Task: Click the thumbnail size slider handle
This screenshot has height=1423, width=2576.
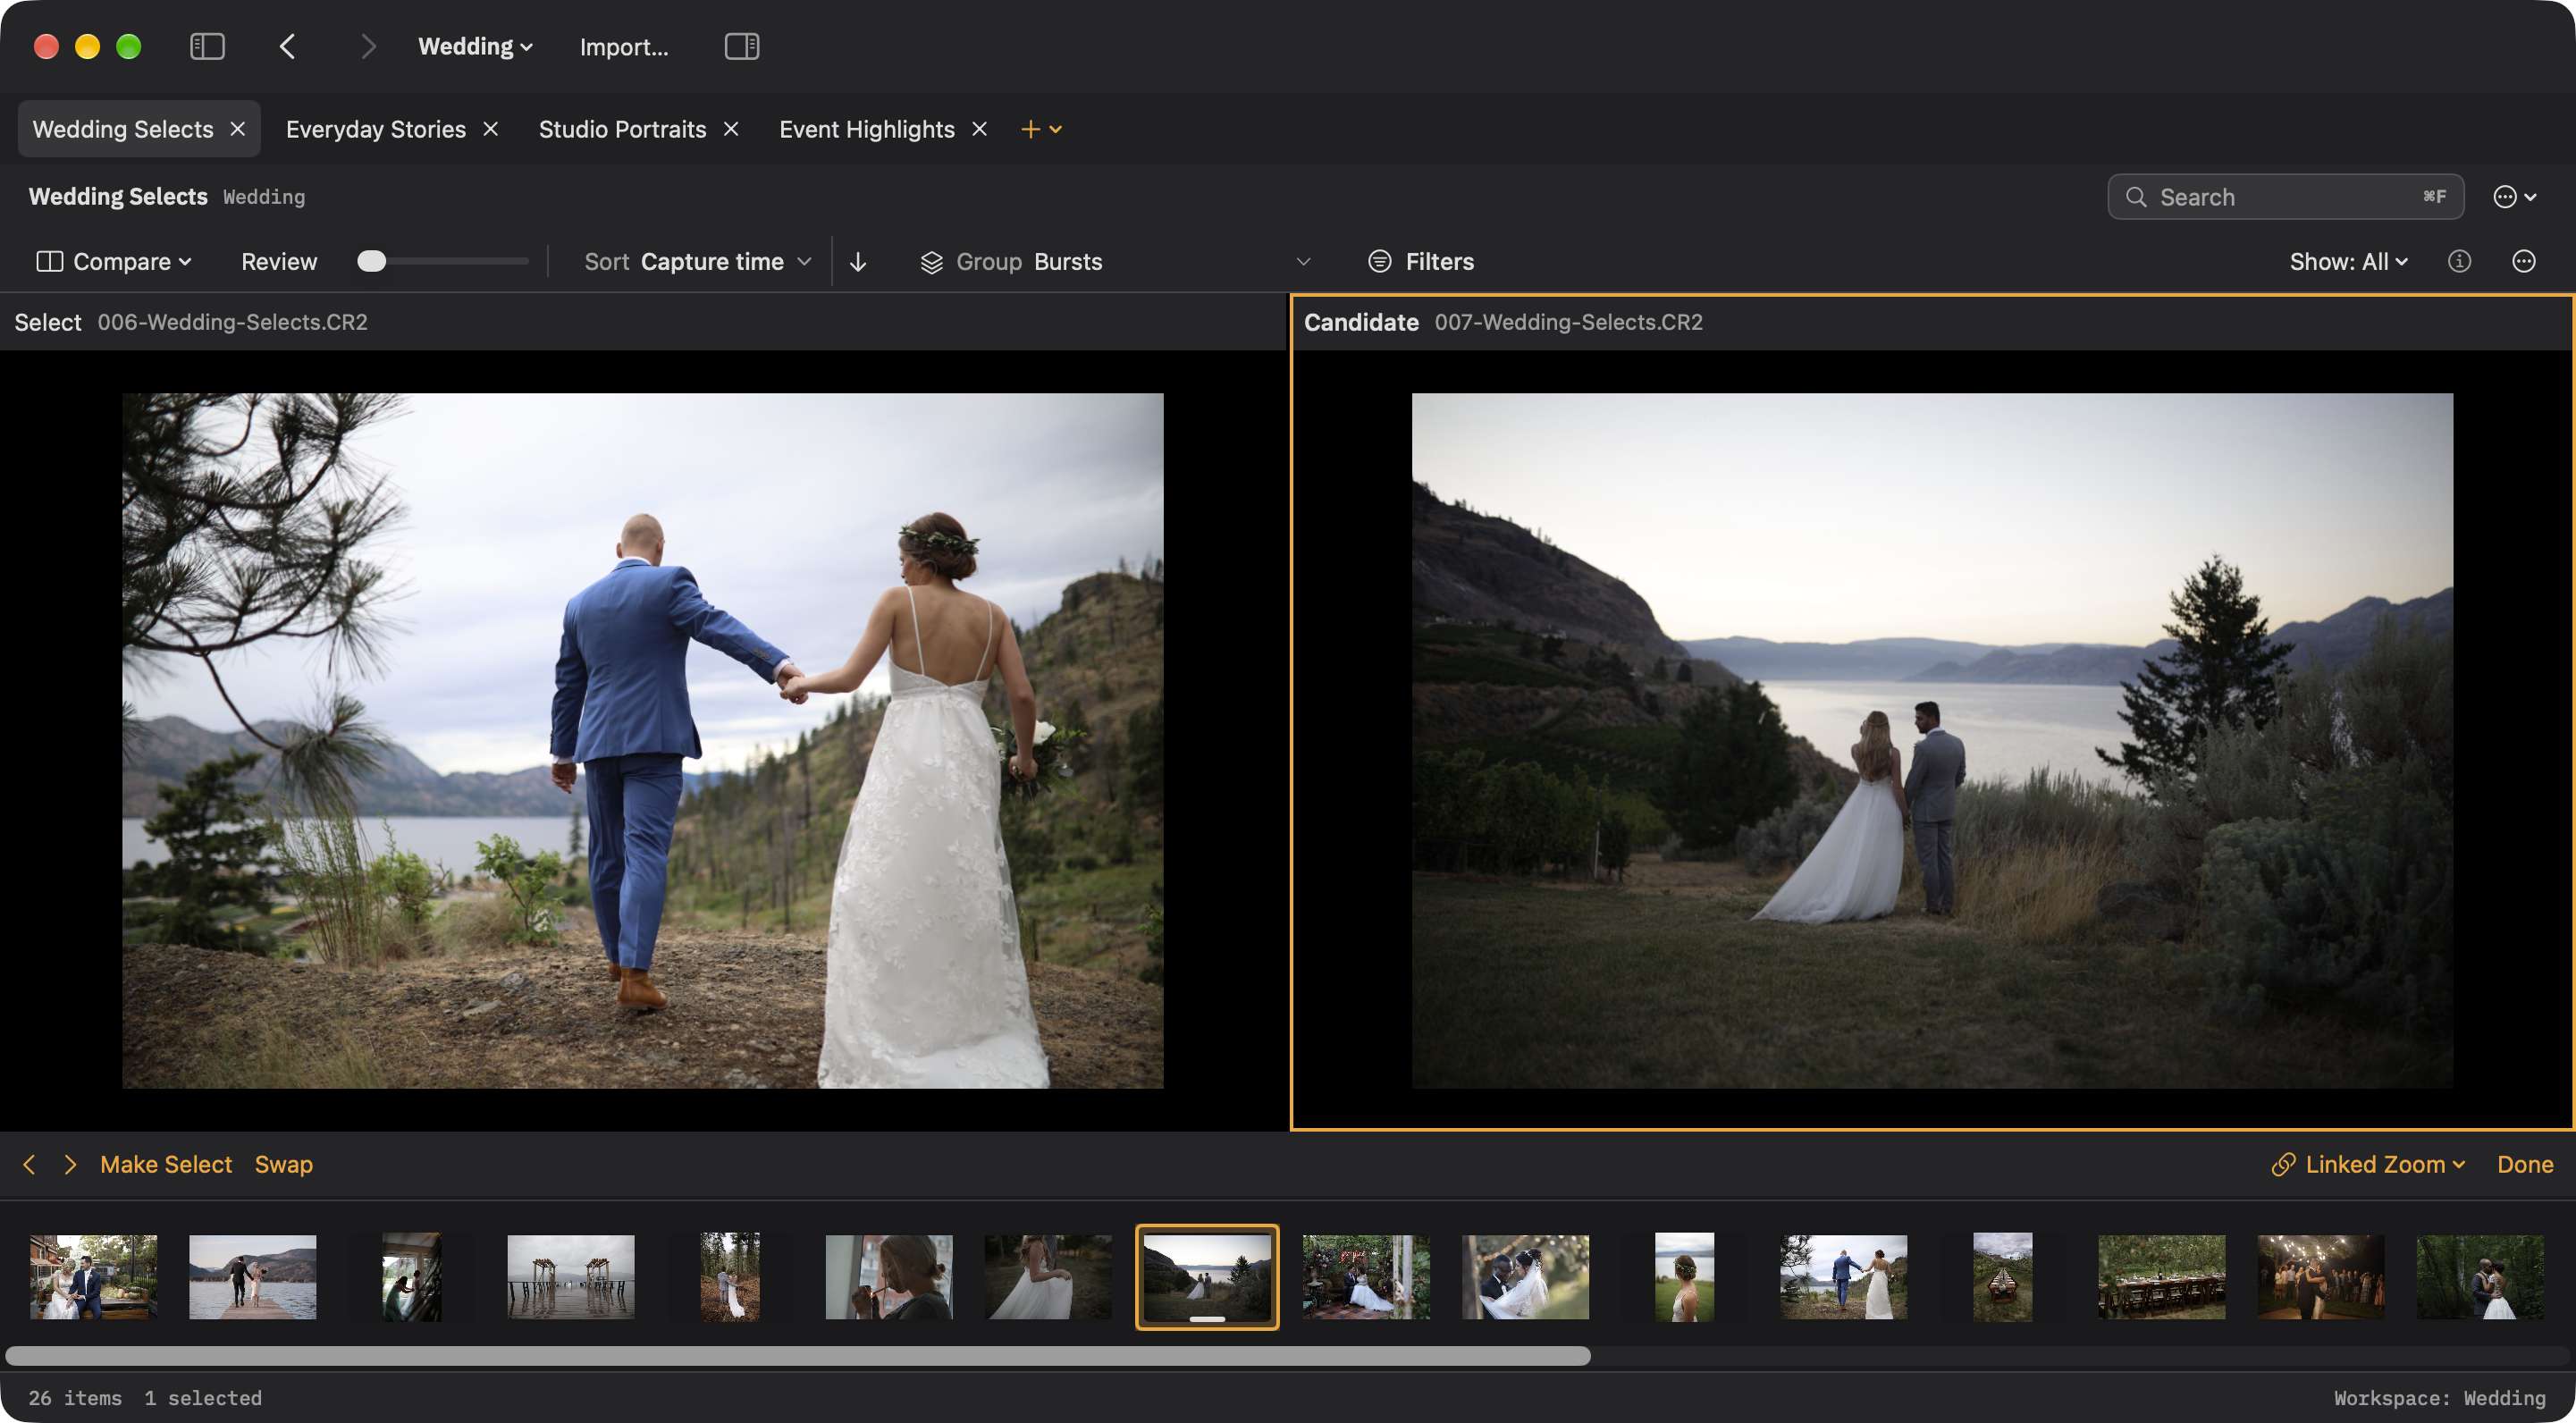Action: [x=371, y=262]
